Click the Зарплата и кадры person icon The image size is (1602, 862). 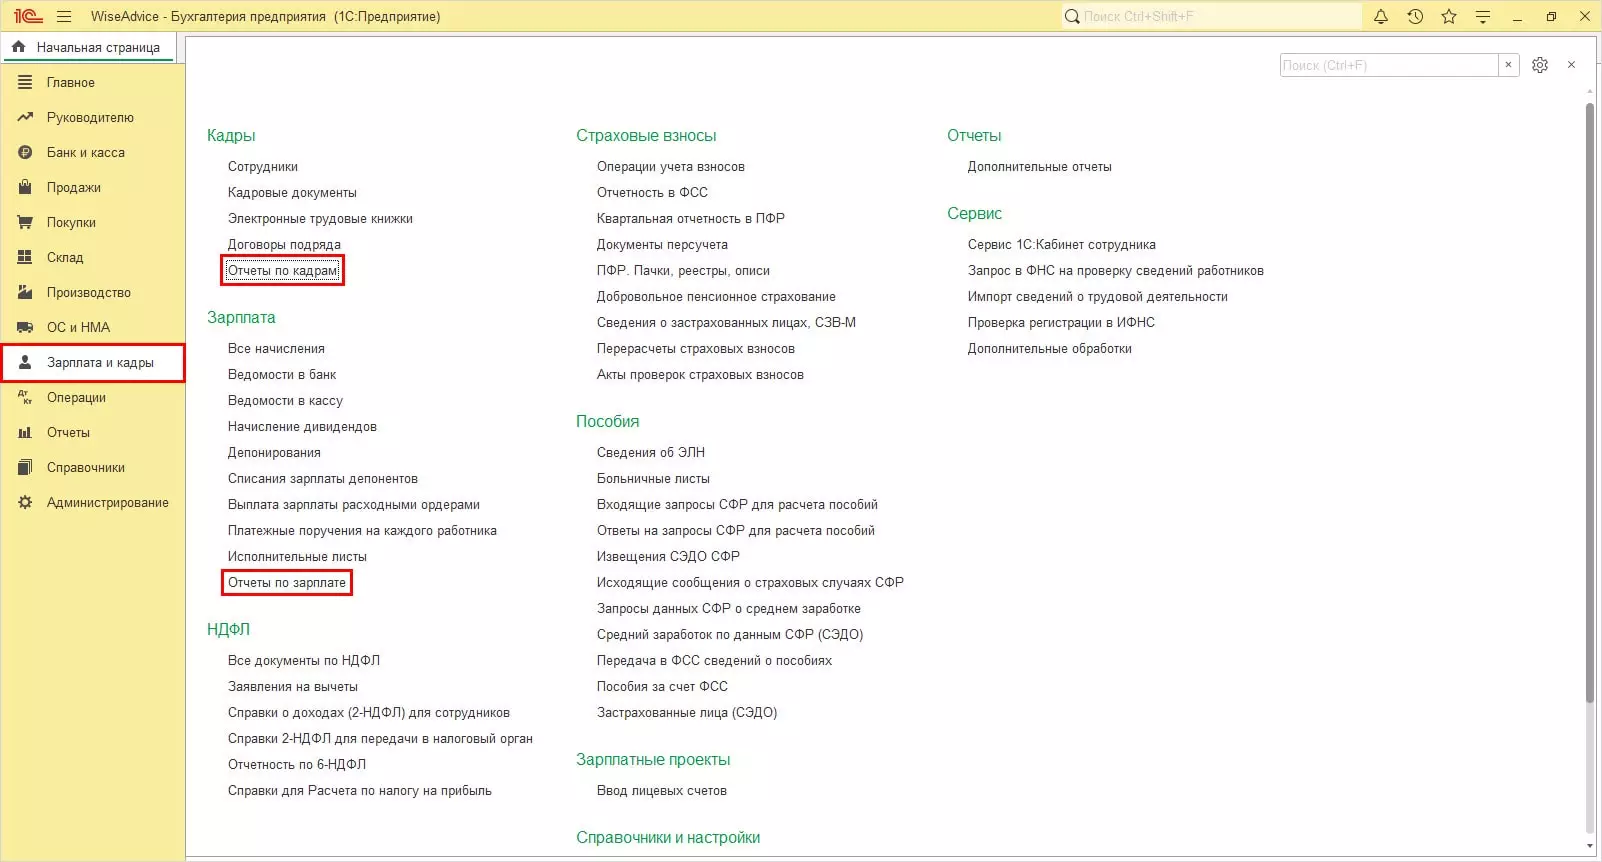[25, 362]
